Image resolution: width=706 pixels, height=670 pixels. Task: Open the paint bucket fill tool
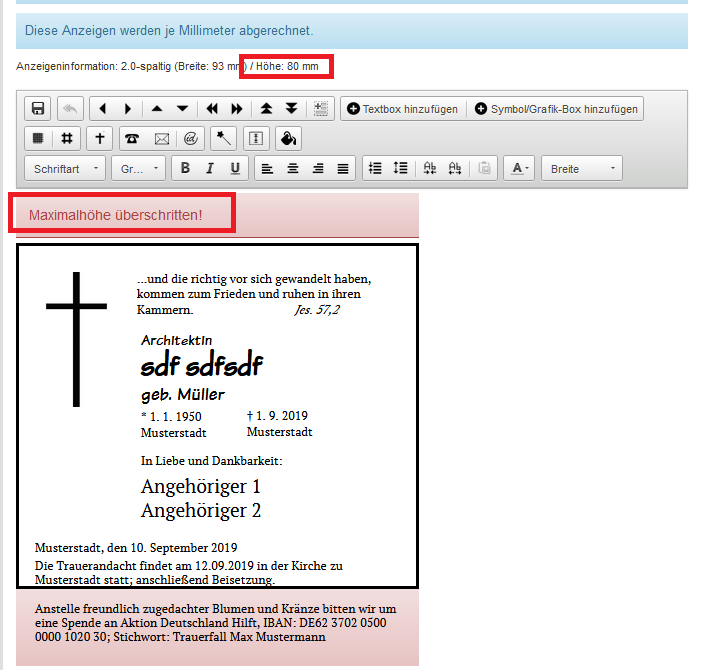[x=289, y=138]
